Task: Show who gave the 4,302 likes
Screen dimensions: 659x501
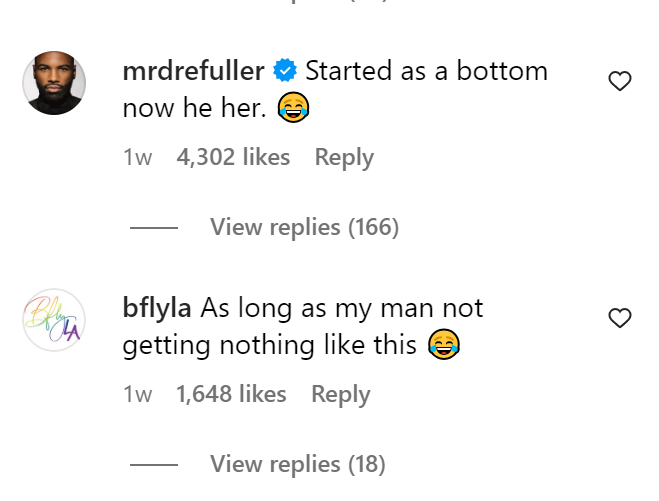Action: pyautogui.click(x=233, y=157)
